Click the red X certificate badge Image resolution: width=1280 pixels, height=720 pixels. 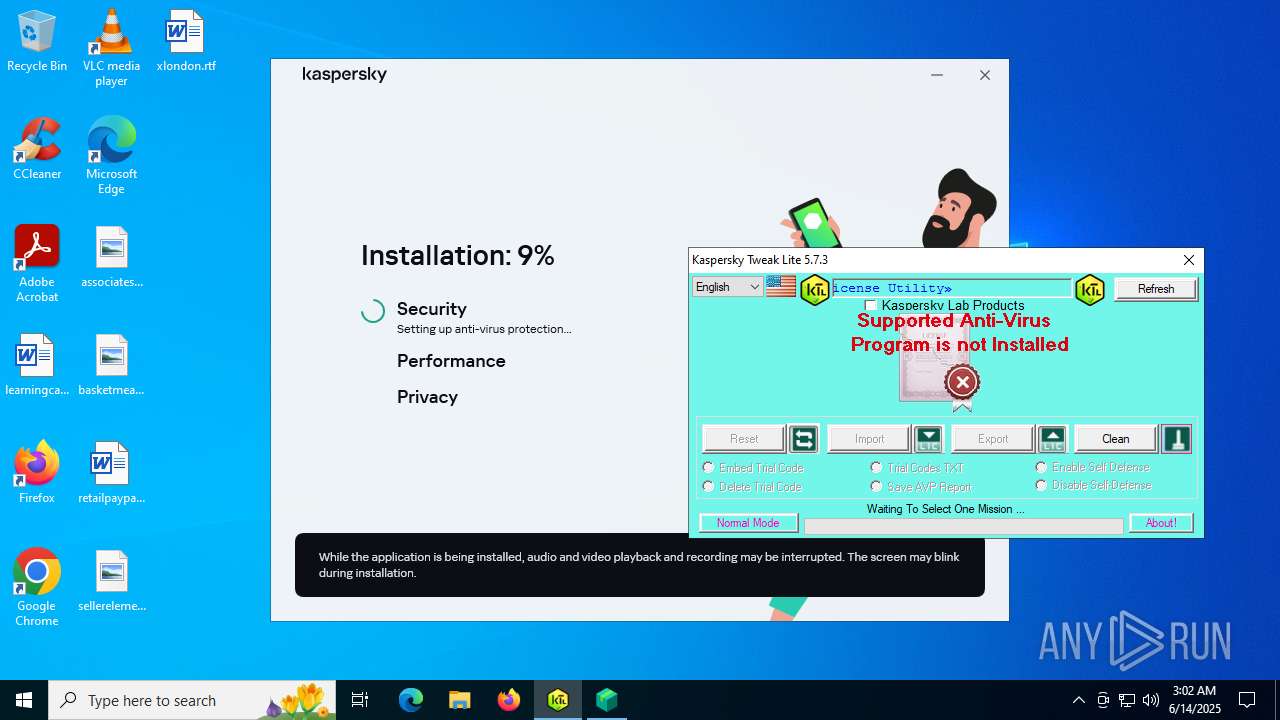pos(962,382)
